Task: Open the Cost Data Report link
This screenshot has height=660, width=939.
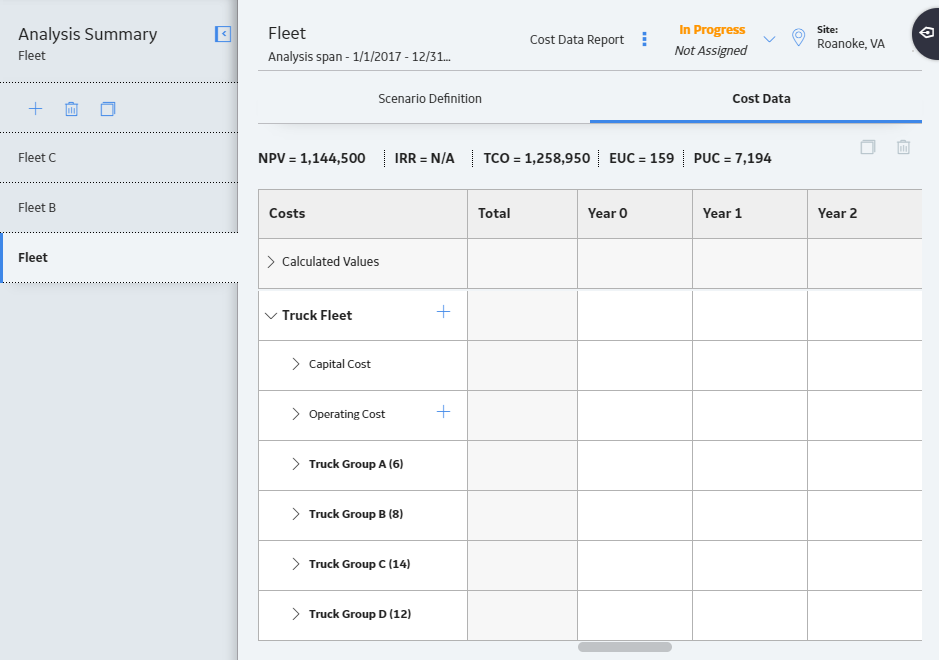Action: [577, 40]
